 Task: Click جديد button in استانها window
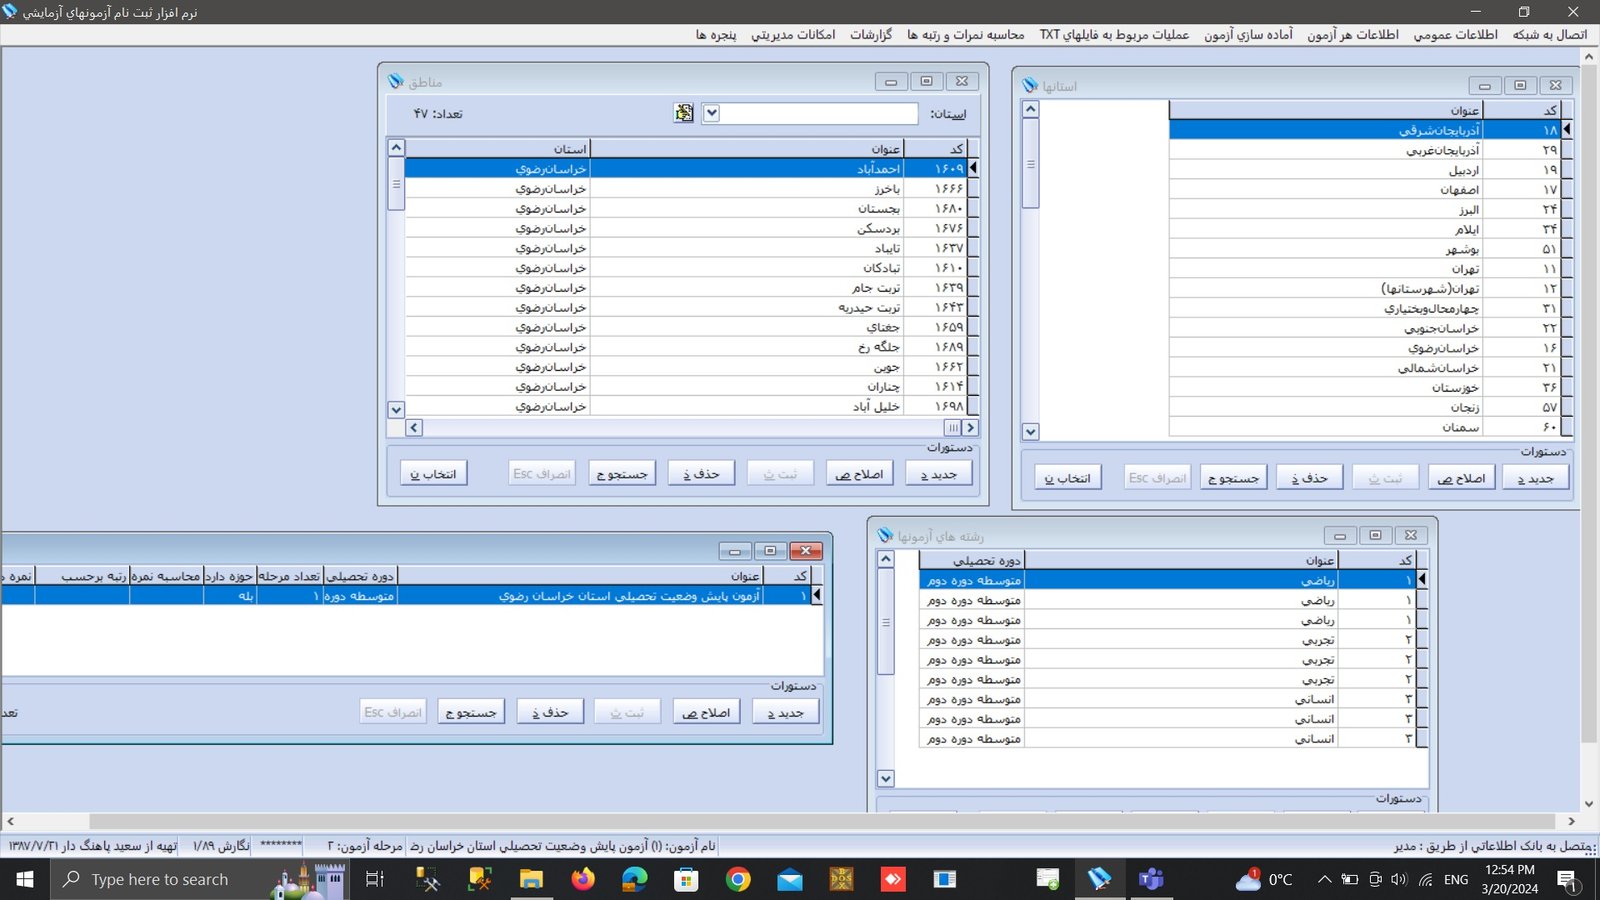point(1535,478)
